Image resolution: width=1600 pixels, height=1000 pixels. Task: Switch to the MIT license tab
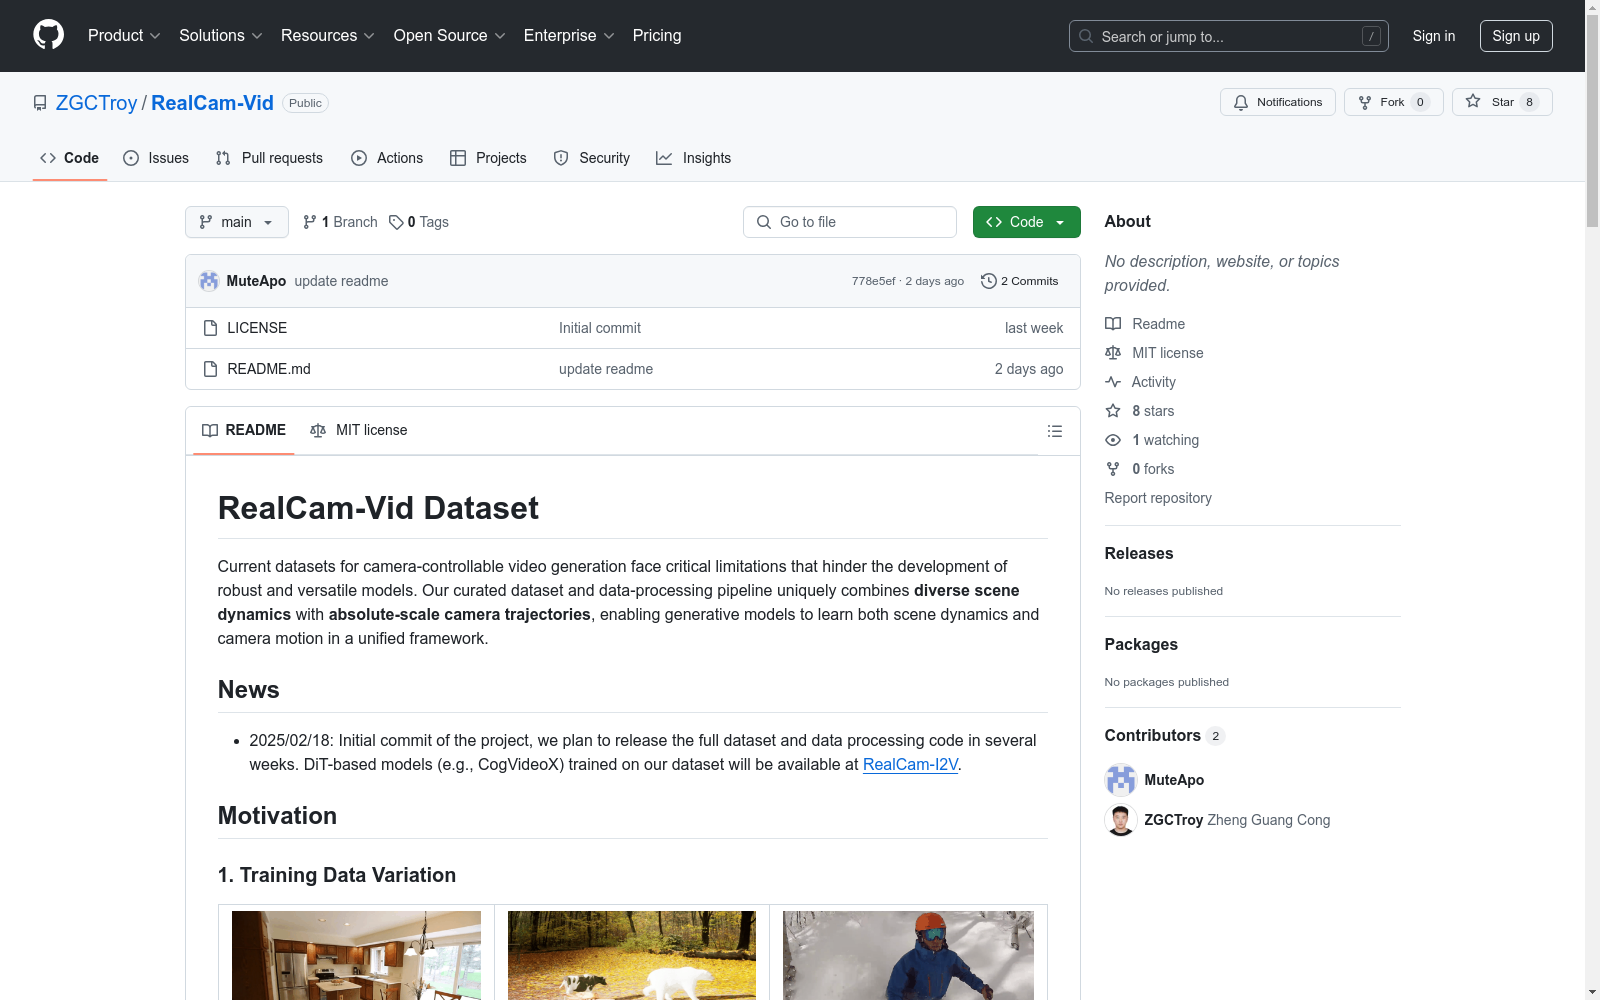(x=359, y=430)
